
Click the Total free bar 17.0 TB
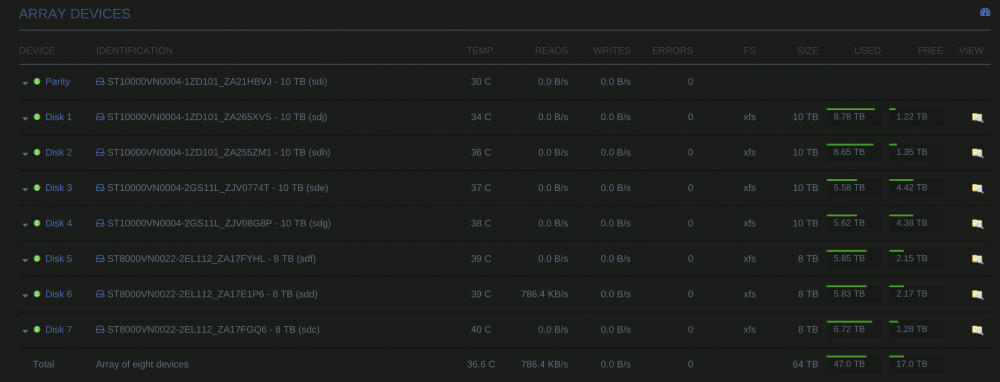[x=916, y=364]
